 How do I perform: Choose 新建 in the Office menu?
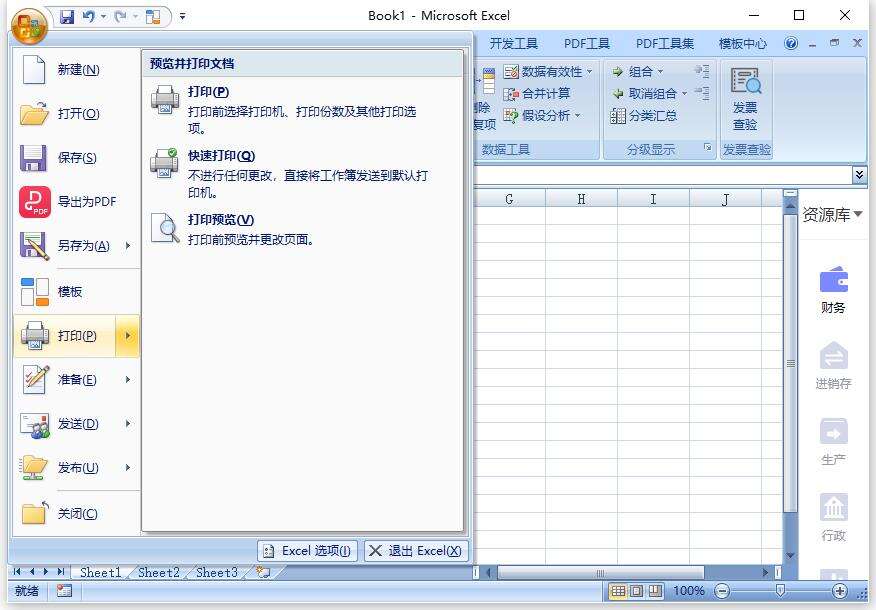coord(77,70)
